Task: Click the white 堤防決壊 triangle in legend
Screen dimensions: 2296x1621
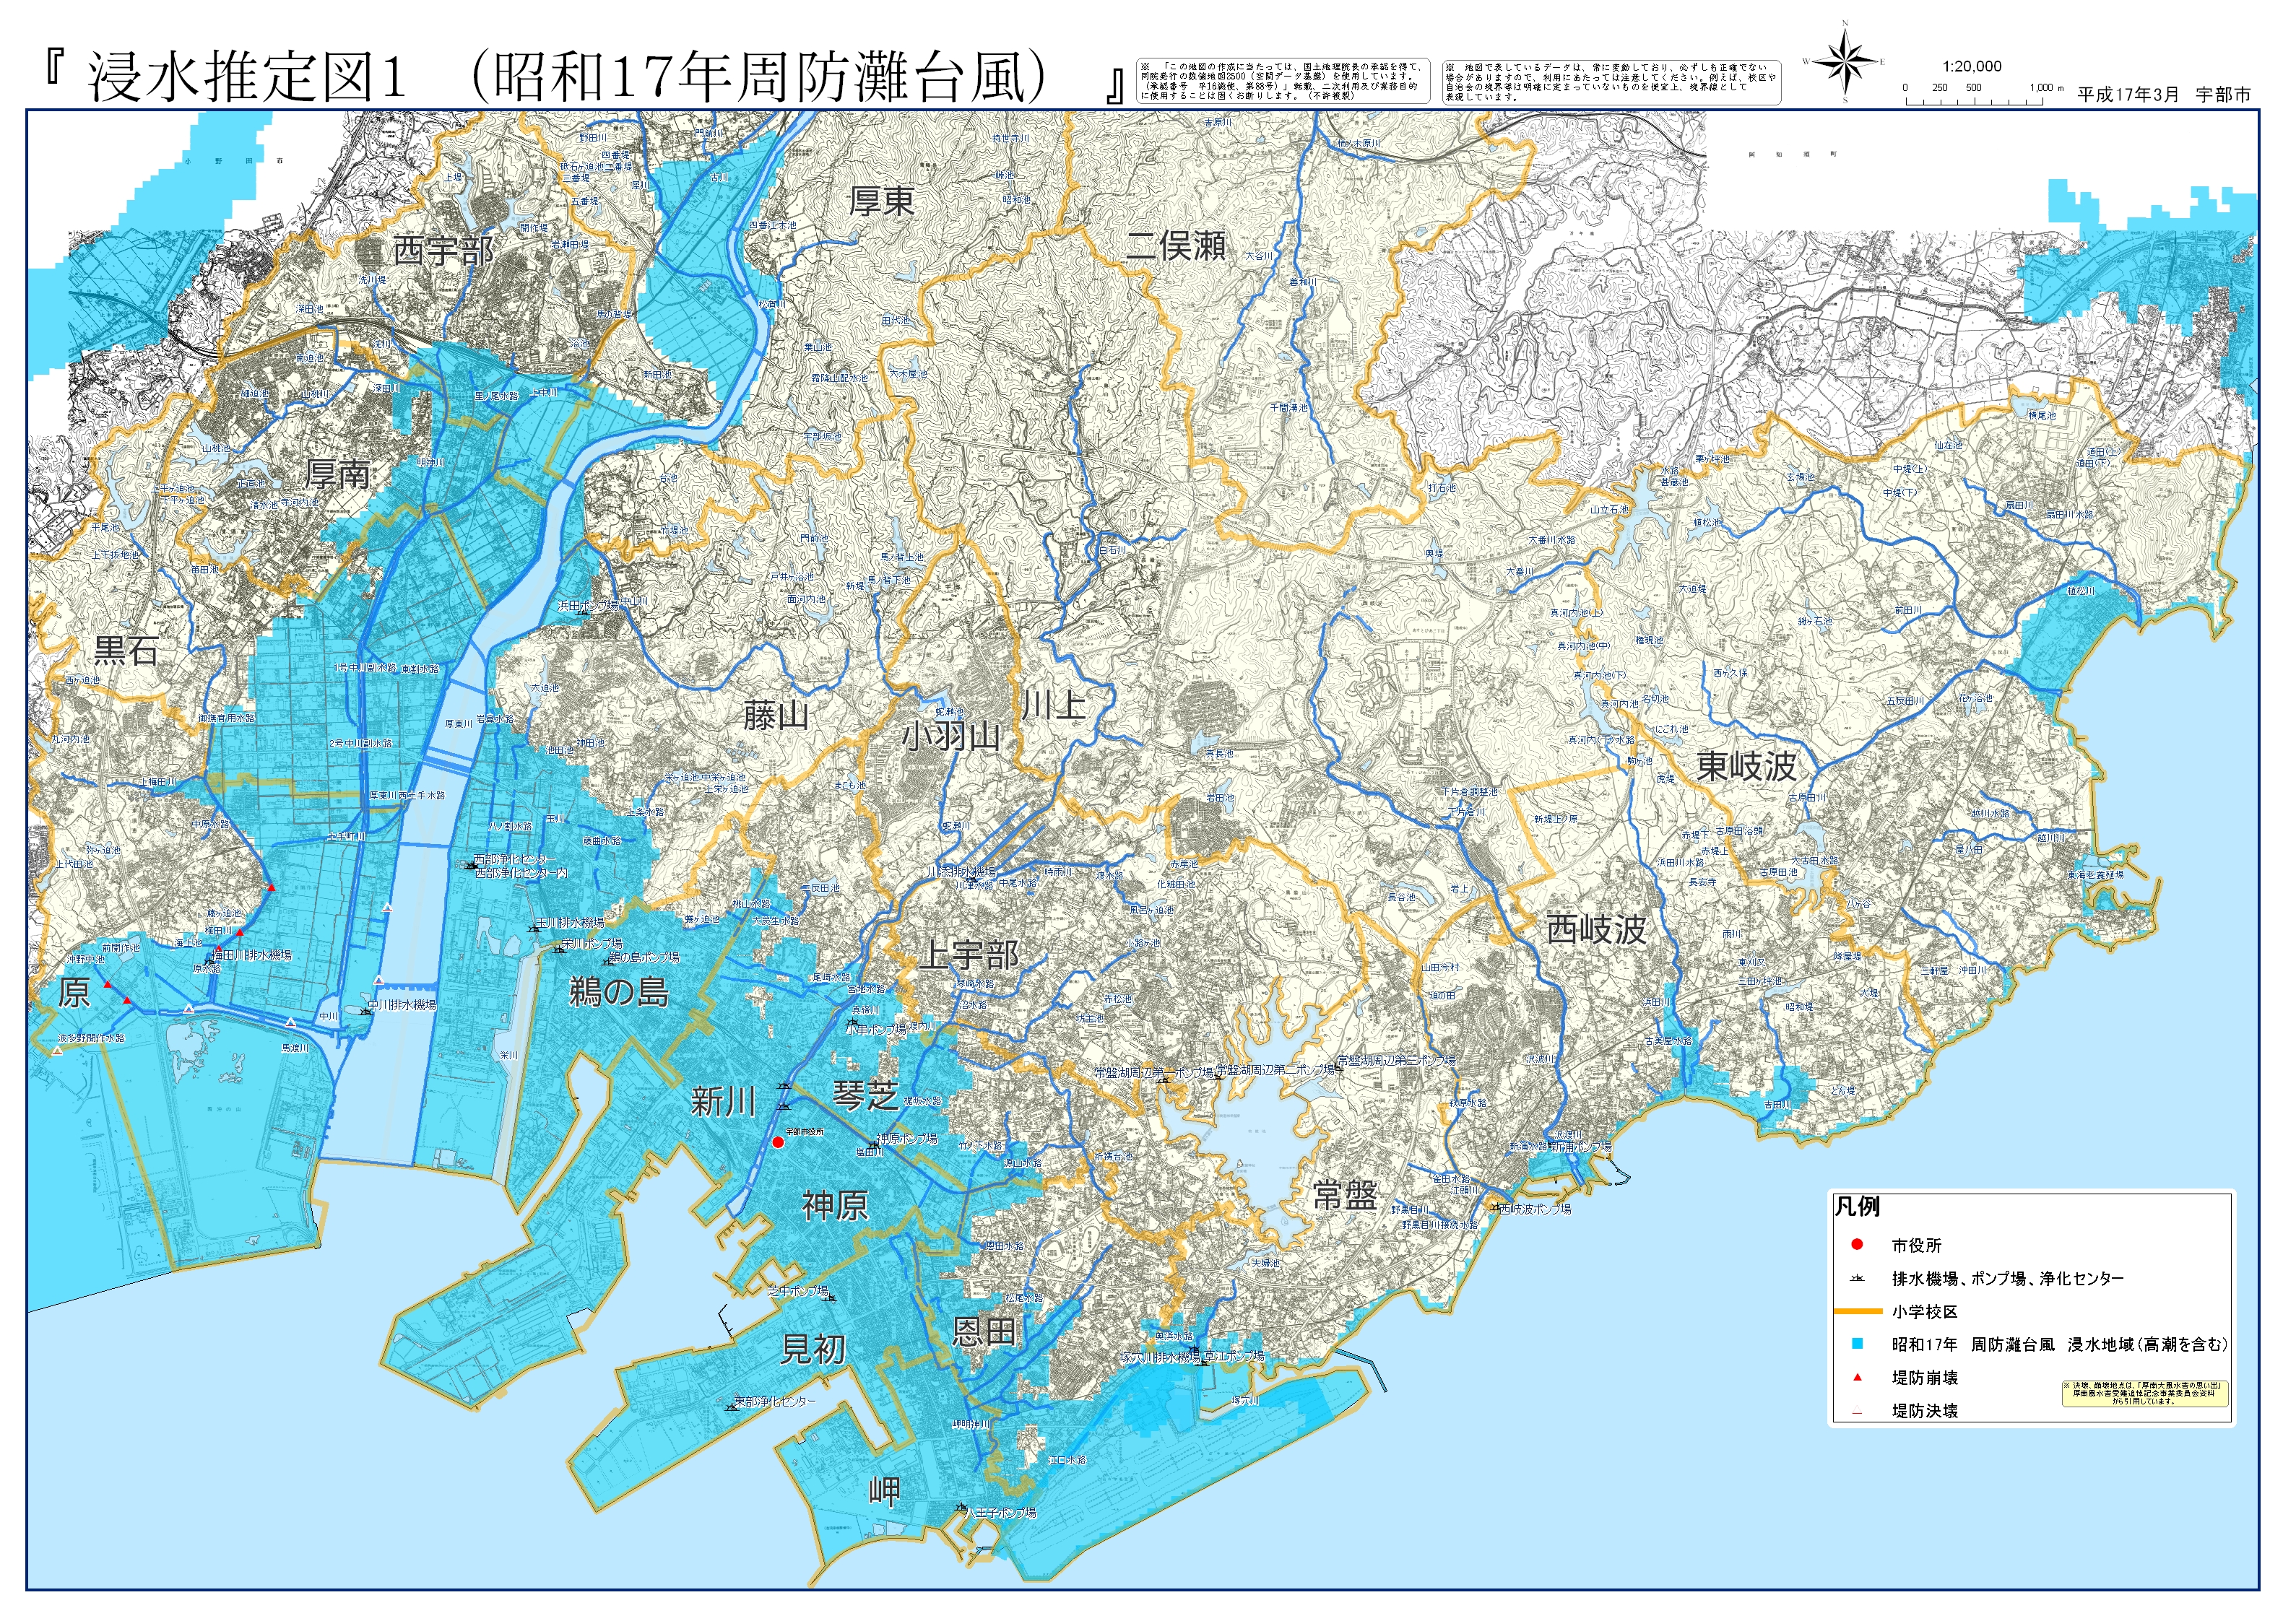Action: click(x=1857, y=1411)
